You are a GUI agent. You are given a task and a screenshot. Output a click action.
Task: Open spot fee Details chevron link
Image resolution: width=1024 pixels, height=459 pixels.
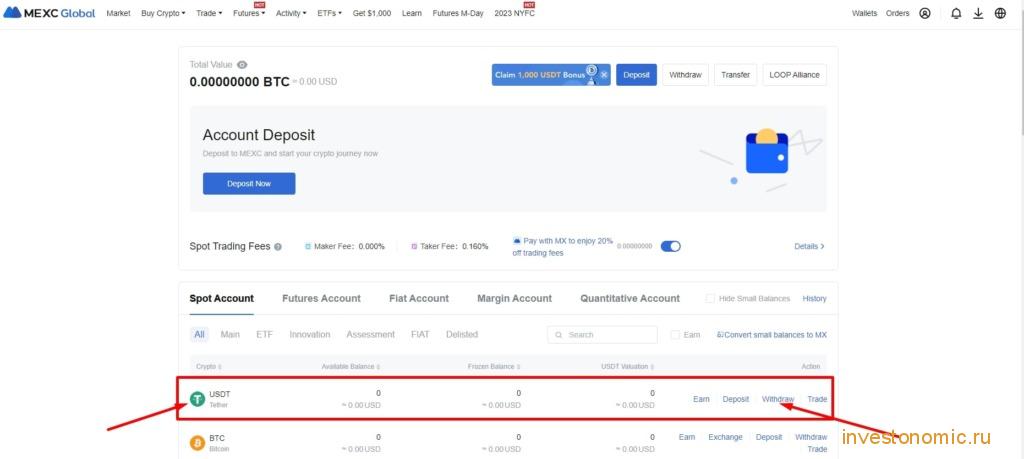809,247
